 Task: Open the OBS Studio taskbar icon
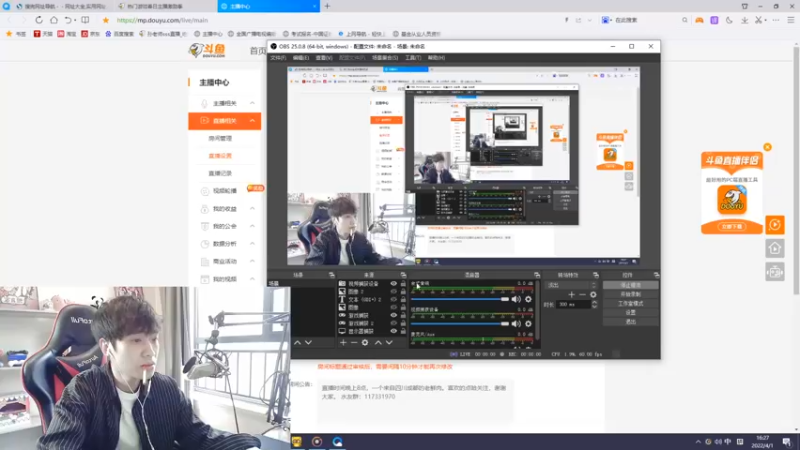point(317,441)
